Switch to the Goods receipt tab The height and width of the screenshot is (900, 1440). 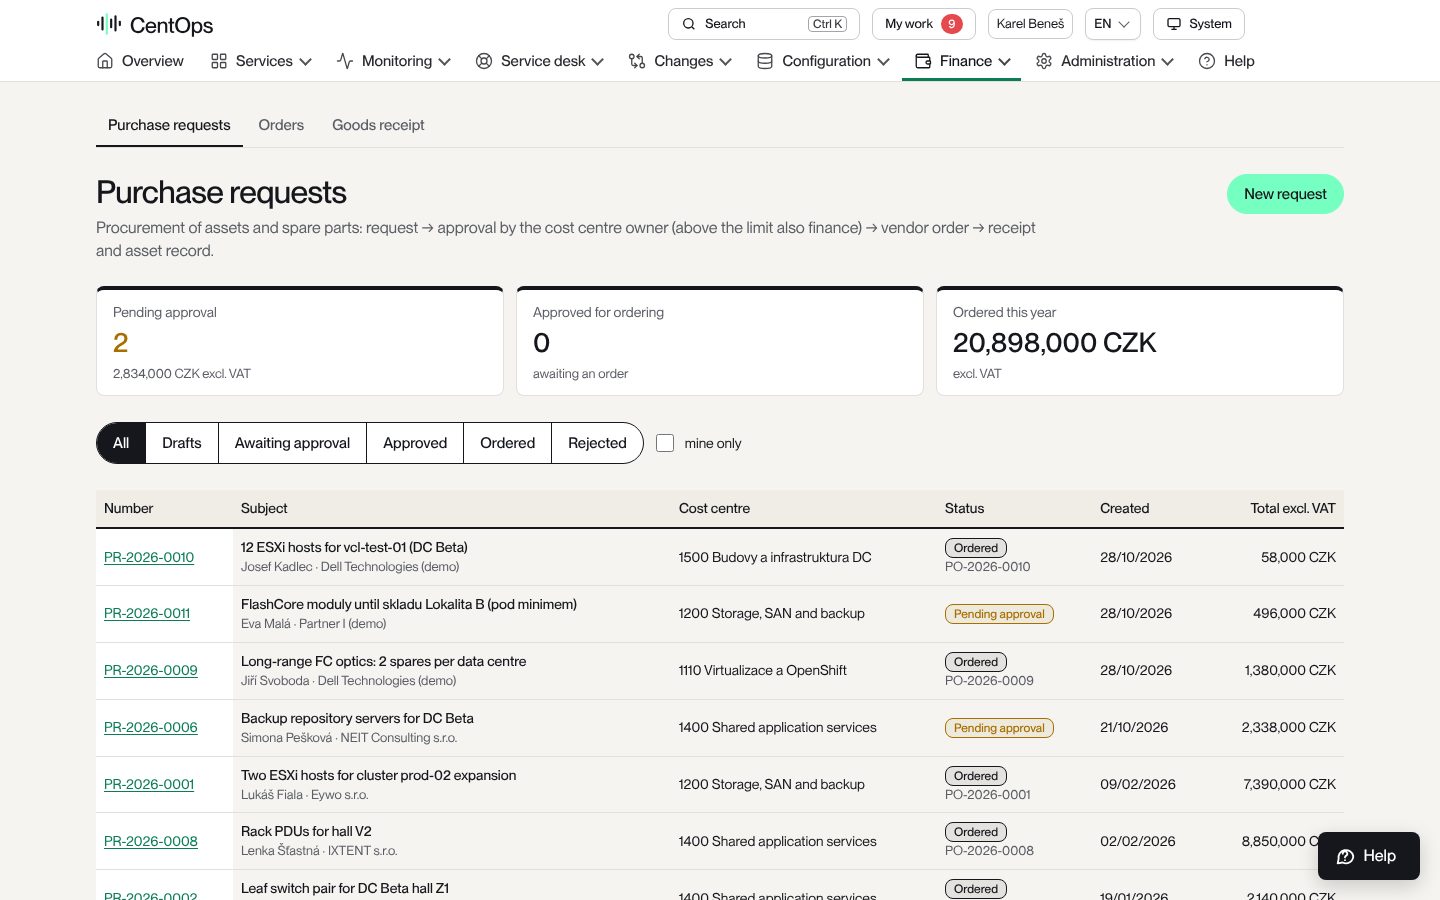pyautogui.click(x=378, y=125)
